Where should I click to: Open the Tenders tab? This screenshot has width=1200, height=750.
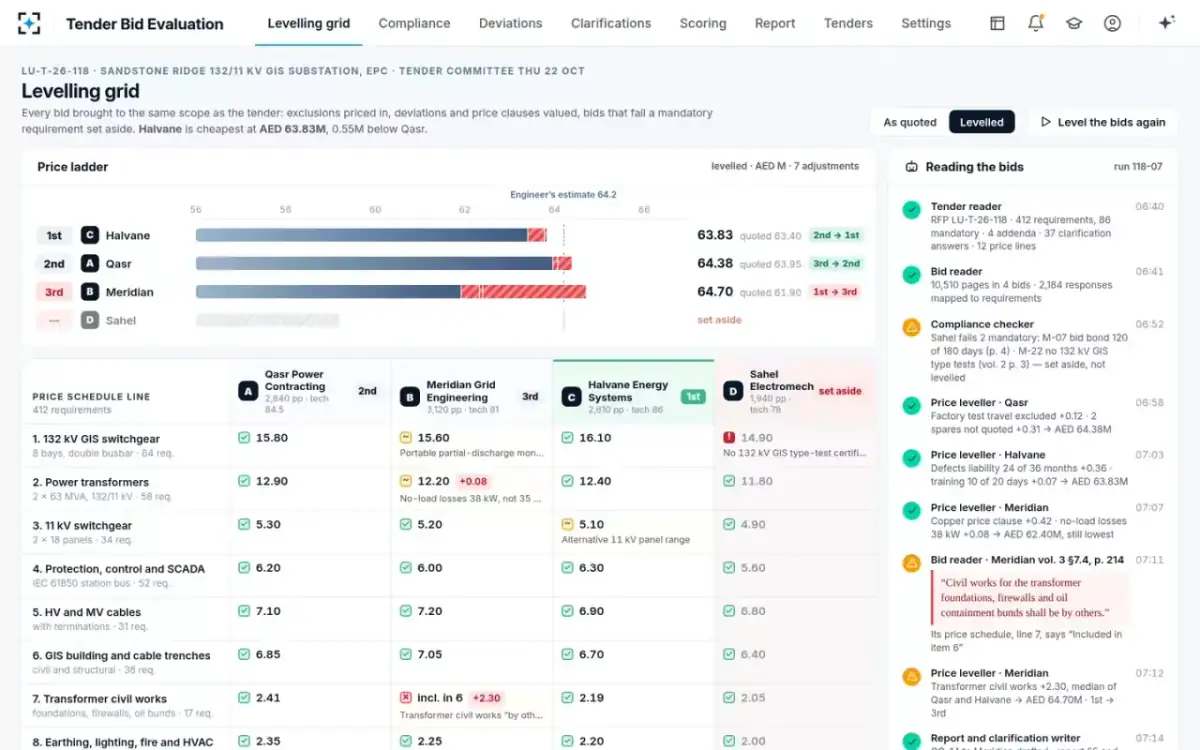click(x=848, y=23)
